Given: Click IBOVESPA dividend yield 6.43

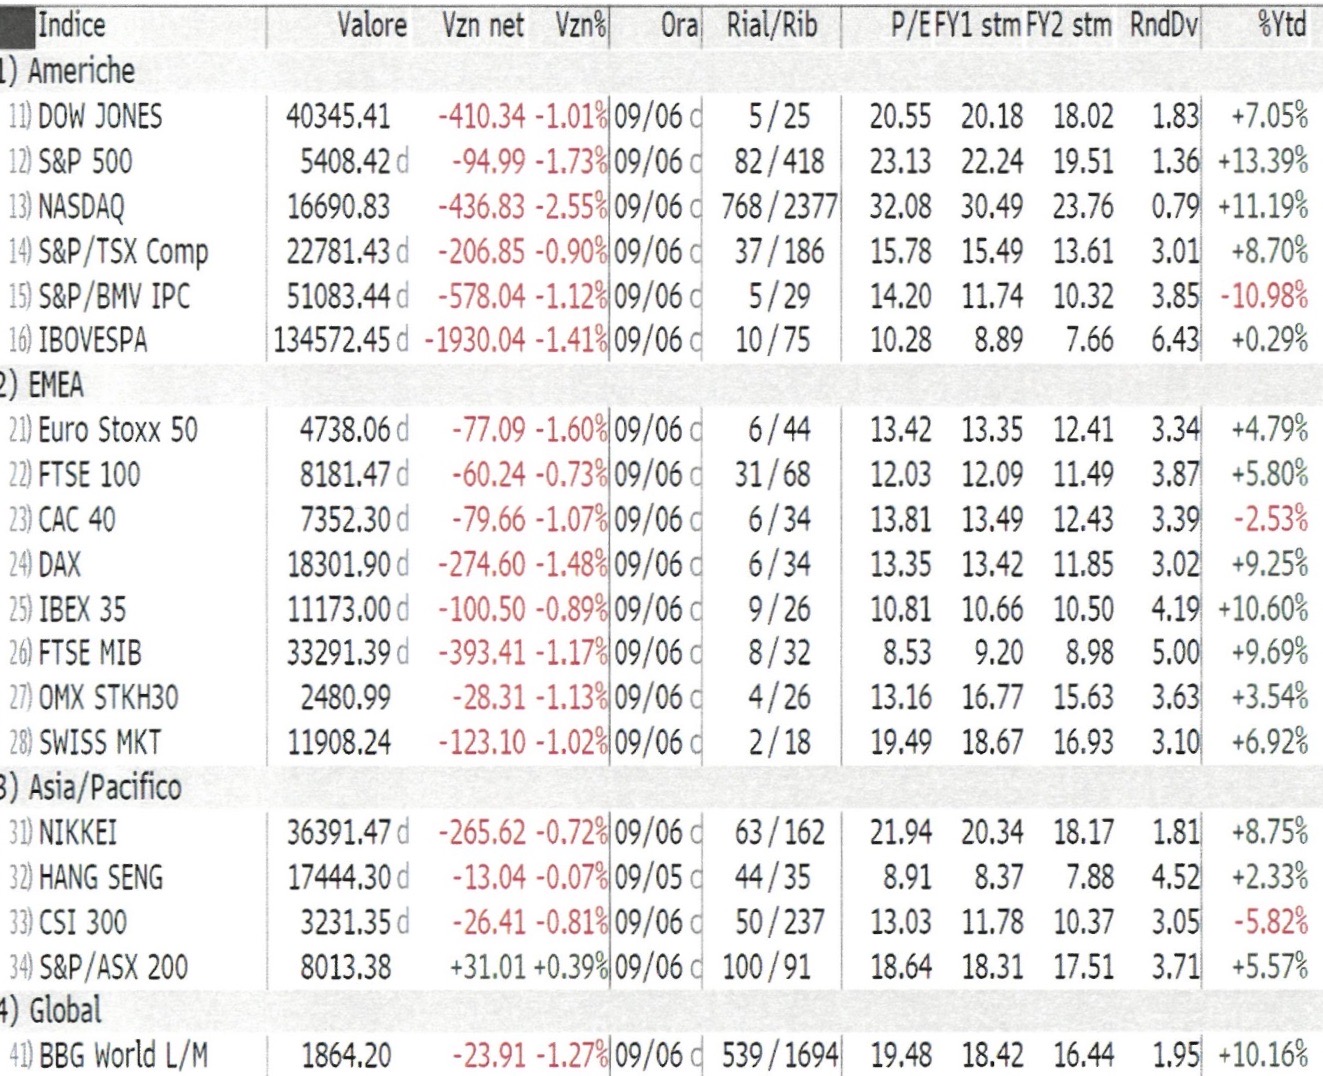Looking at the screenshot, I should pyautogui.click(x=1174, y=340).
